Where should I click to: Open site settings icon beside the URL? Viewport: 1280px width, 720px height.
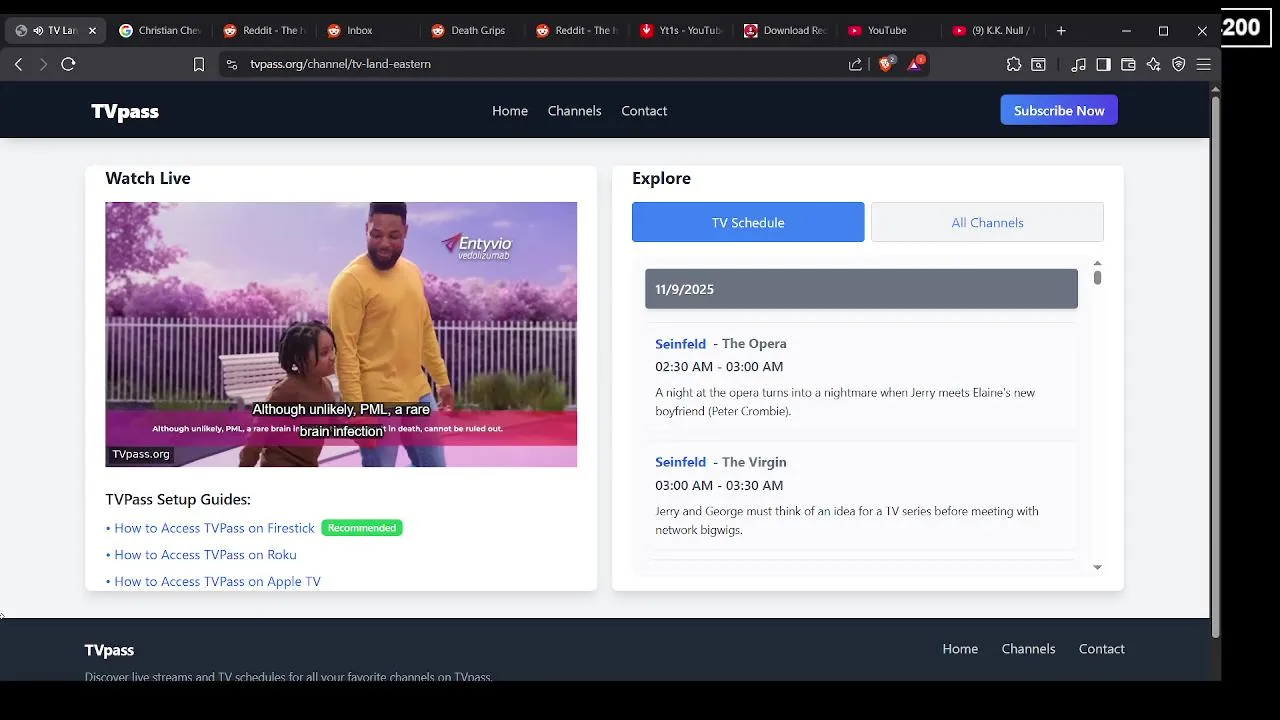(x=232, y=64)
